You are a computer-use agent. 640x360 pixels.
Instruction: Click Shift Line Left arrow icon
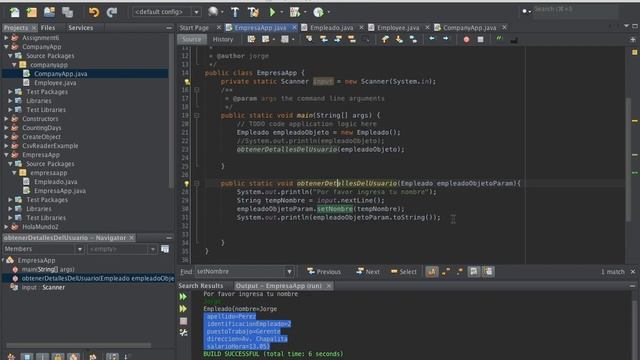pyautogui.click(x=432, y=39)
